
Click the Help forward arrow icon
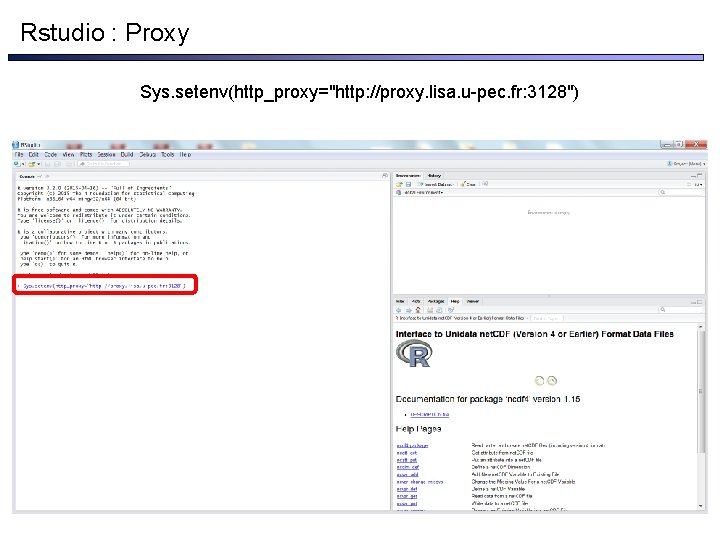click(x=408, y=310)
